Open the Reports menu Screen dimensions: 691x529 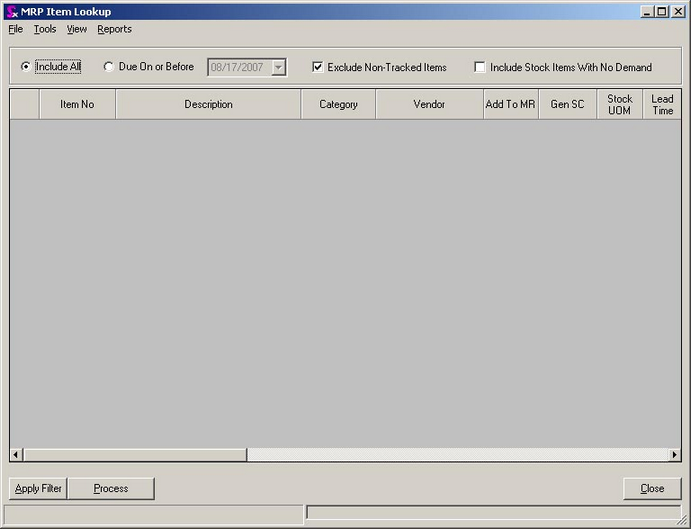pos(114,29)
